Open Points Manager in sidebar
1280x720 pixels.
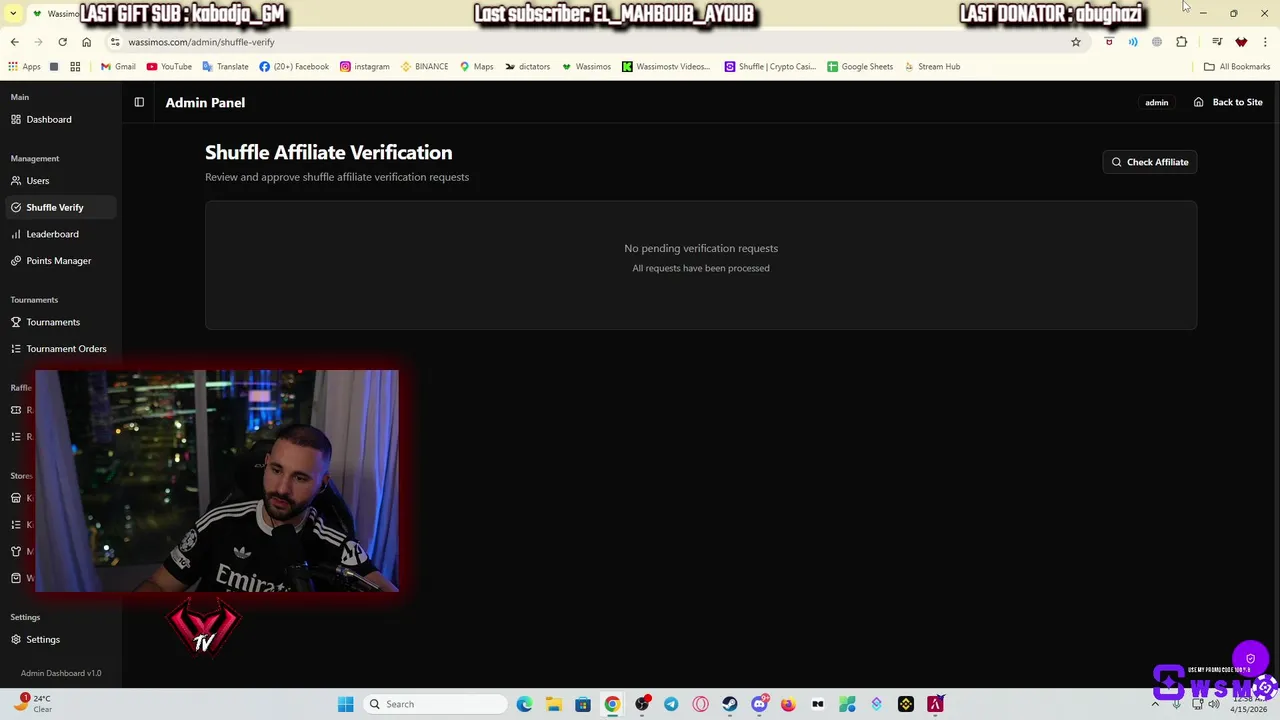pyautogui.click(x=60, y=261)
